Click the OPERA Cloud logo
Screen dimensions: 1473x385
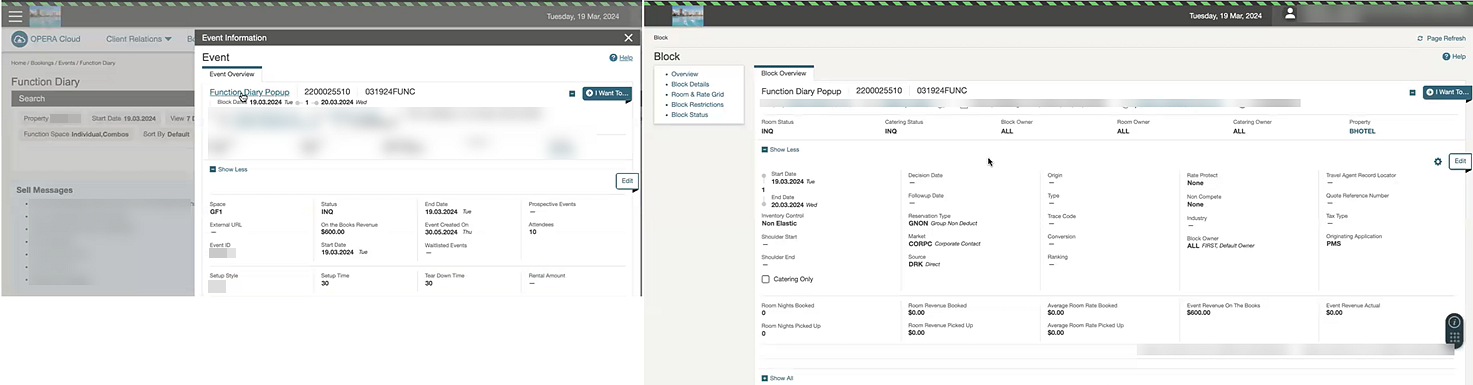(47, 39)
